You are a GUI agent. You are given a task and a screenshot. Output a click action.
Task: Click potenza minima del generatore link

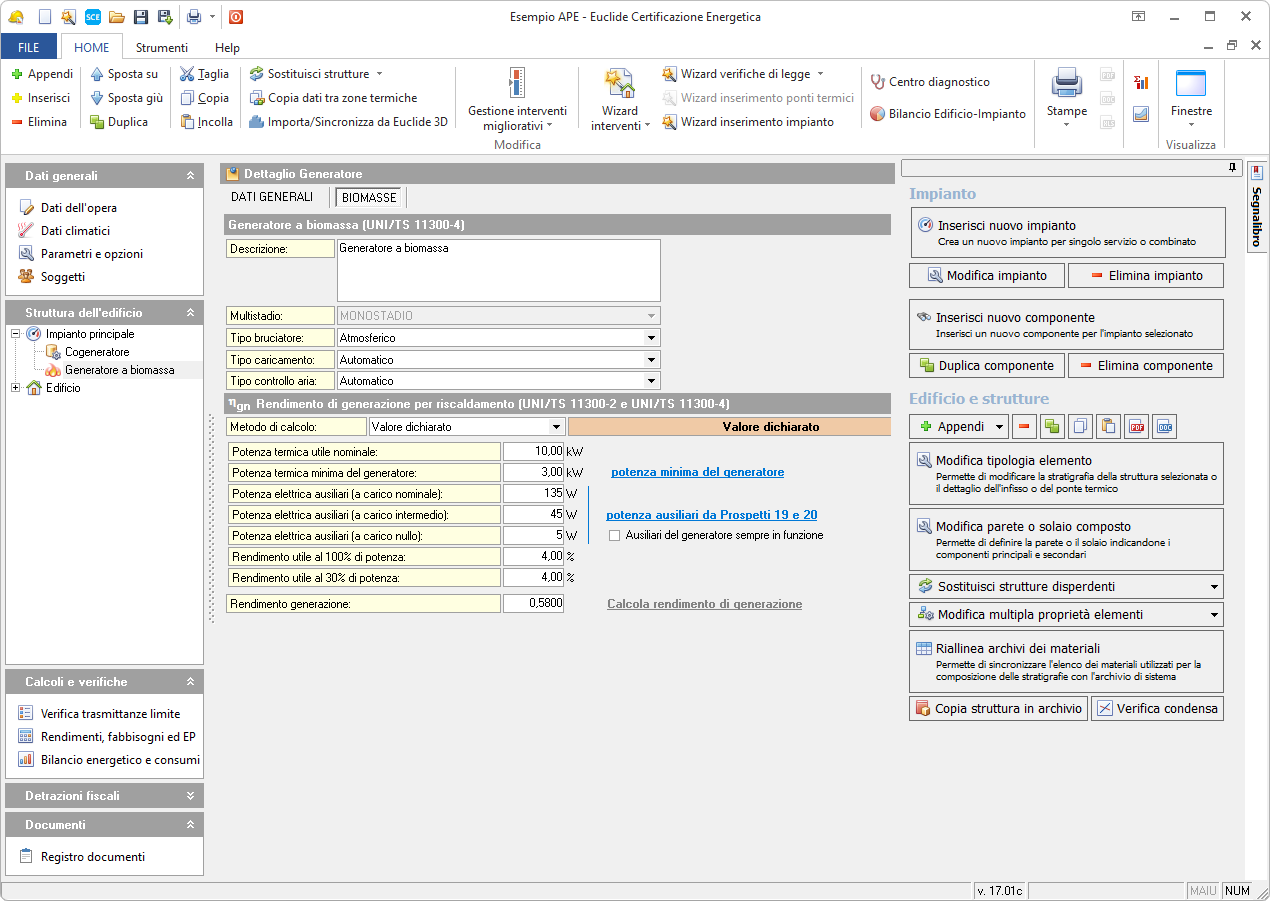697,472
